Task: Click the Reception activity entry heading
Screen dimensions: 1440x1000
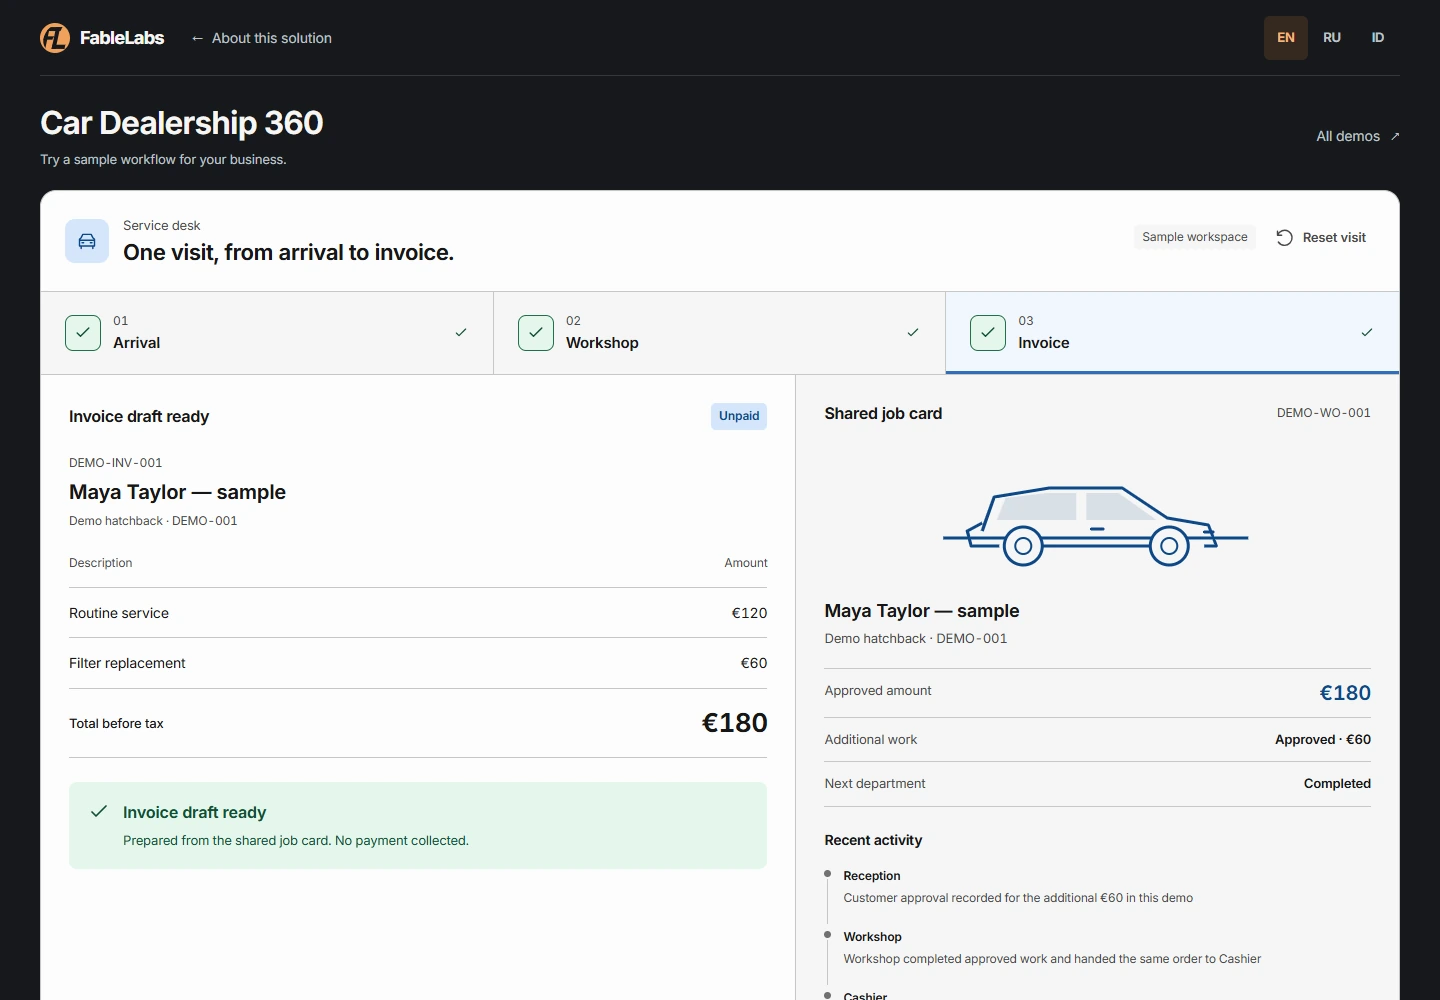Action: [x=872, y=876]
